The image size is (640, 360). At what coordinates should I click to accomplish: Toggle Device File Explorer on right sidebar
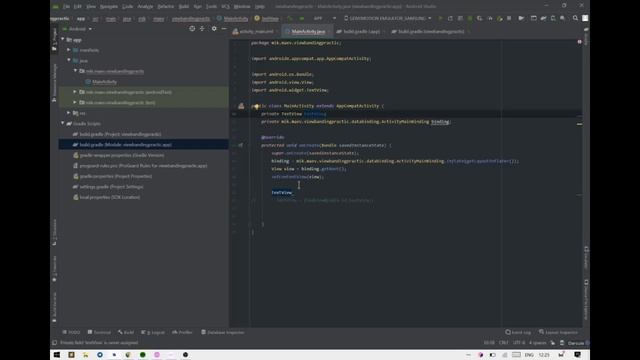(x=587, y=300)
